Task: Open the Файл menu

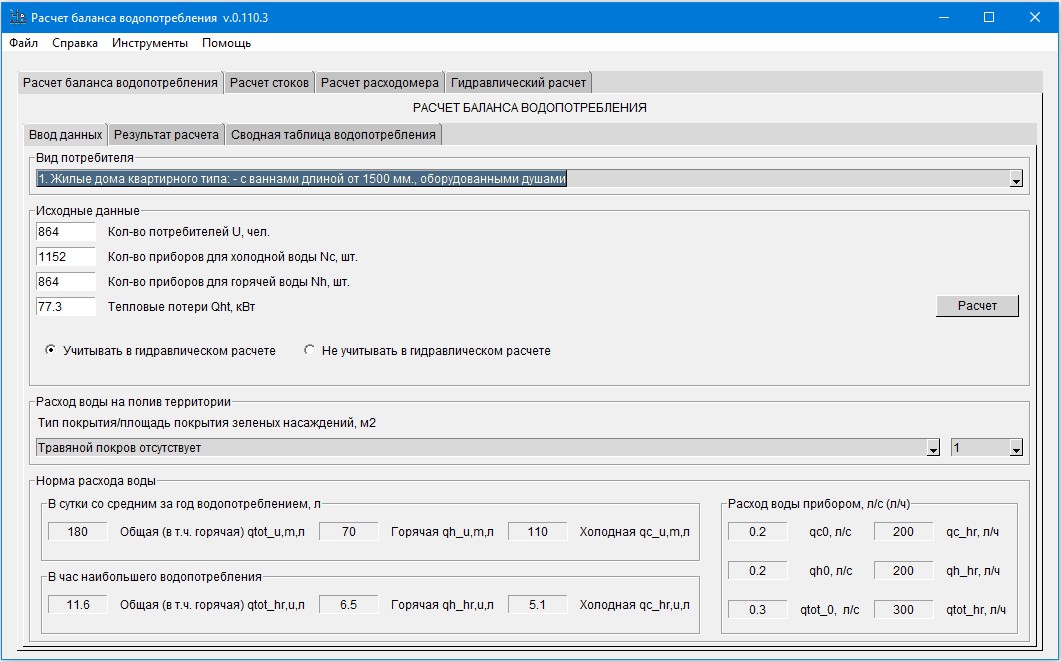Action: [x=24, y=43]
